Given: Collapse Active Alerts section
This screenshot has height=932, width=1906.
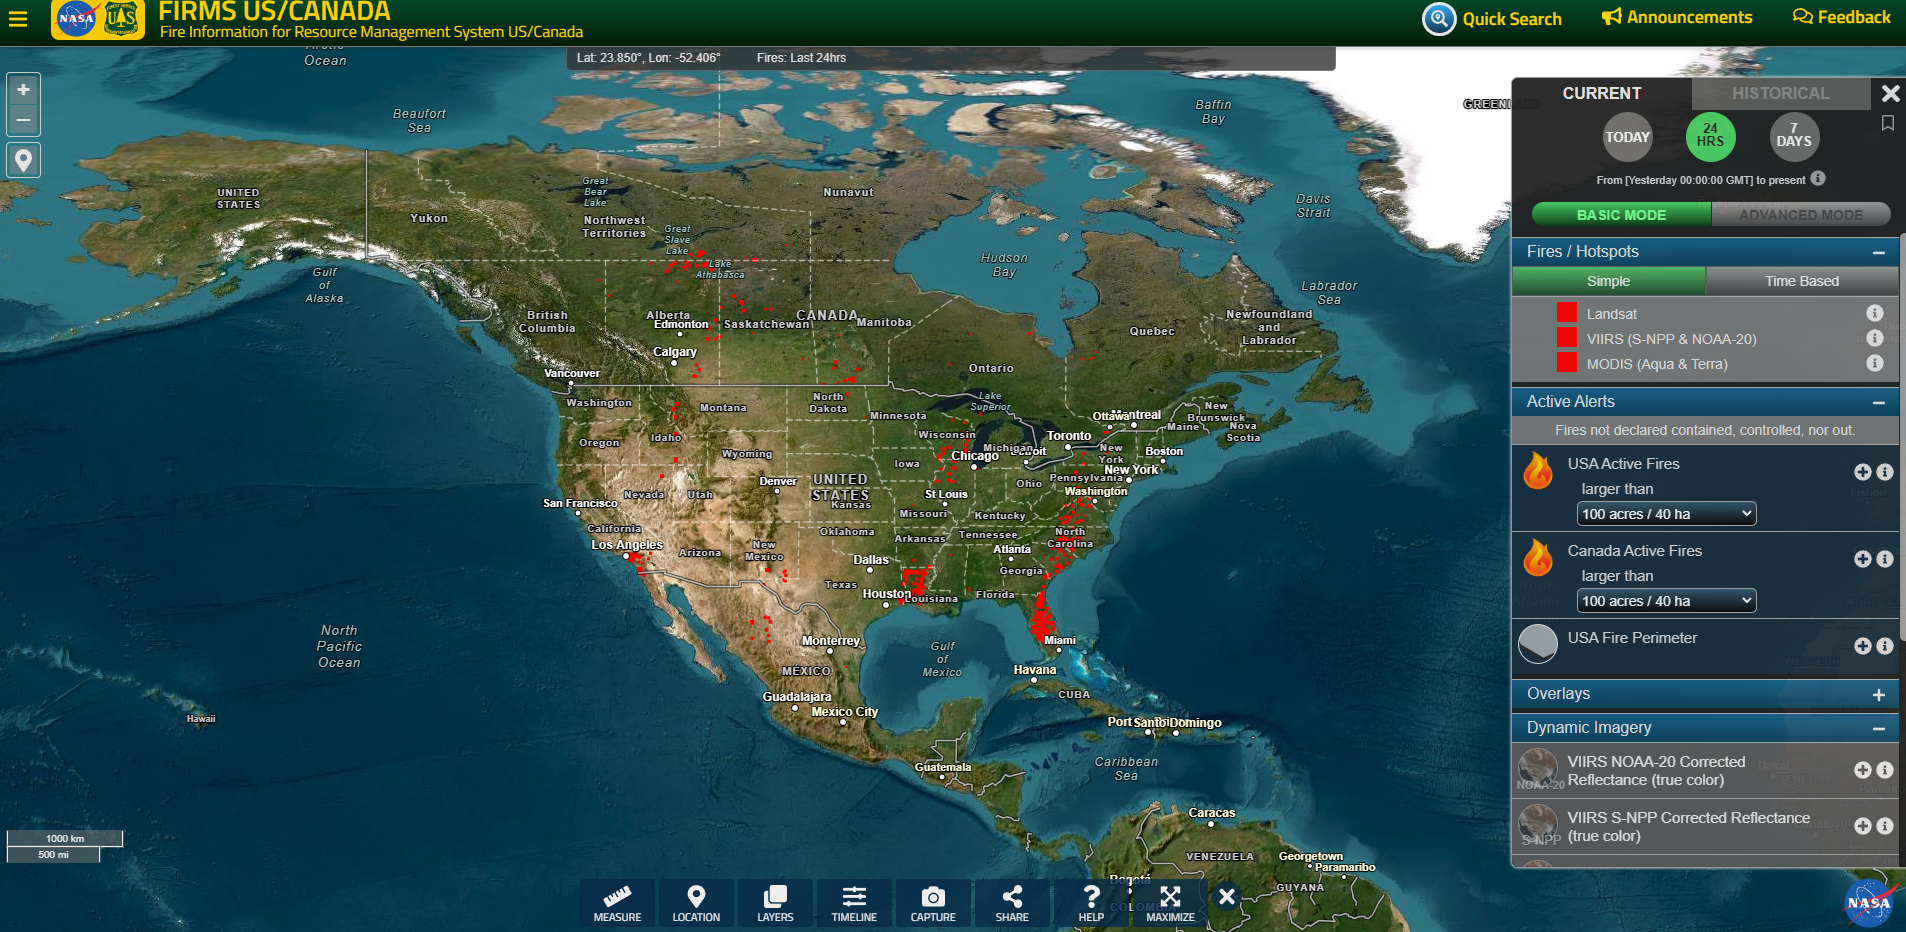Looking at the screenshot, I should click(x=1878, y=402).
